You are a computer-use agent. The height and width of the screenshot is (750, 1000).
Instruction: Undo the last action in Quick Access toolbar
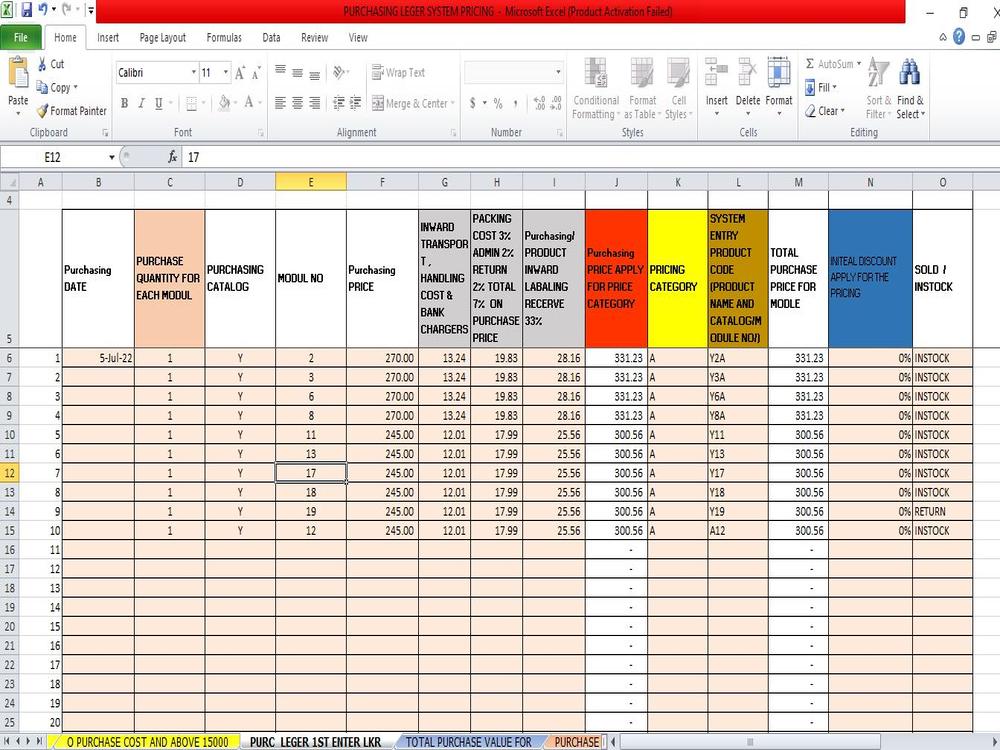point(43,10)
